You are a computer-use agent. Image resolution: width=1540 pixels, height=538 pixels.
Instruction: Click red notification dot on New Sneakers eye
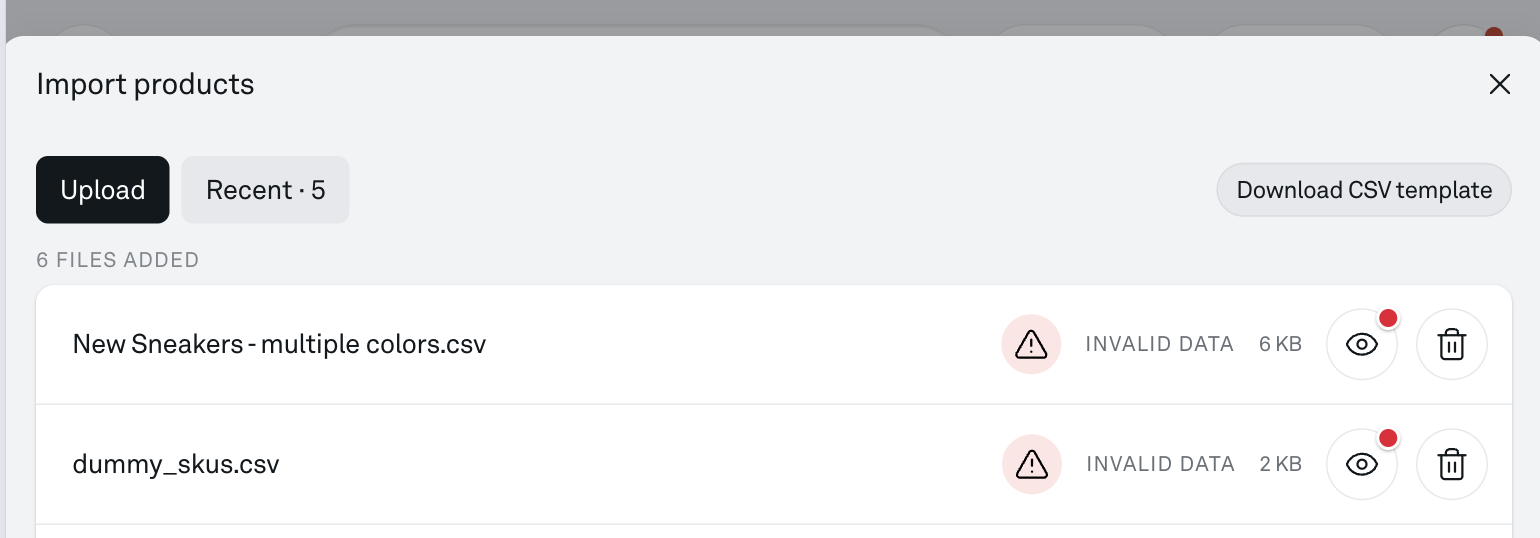coord(1388,319)
